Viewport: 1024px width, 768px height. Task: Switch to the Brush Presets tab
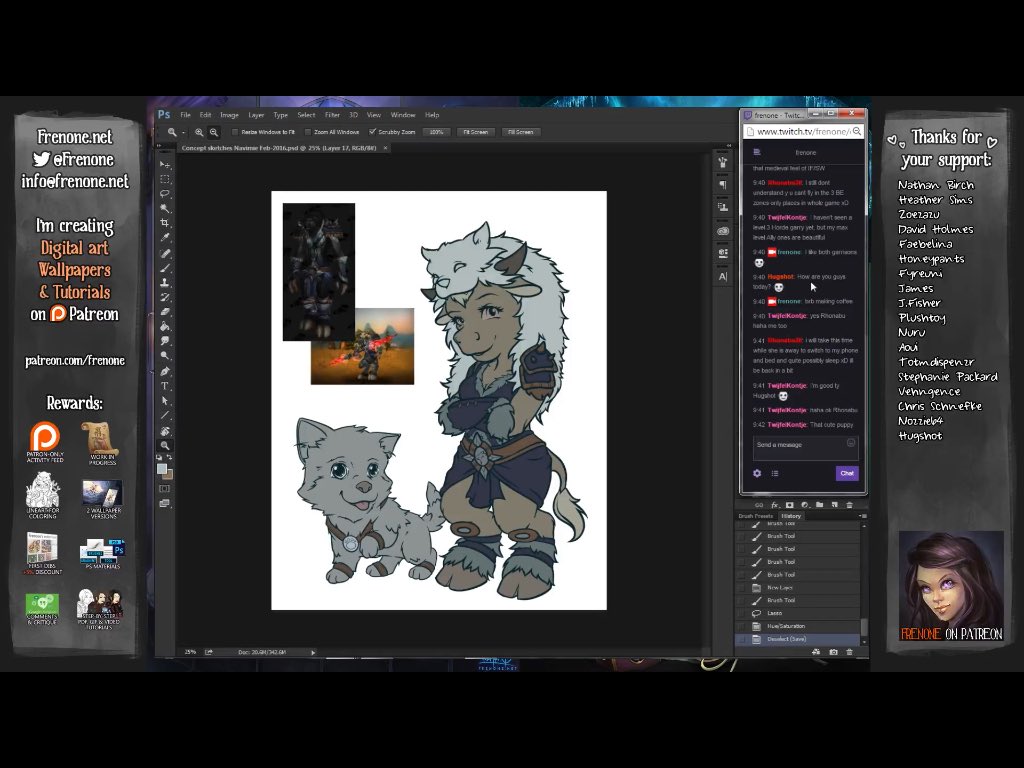[x=756, y=516]
